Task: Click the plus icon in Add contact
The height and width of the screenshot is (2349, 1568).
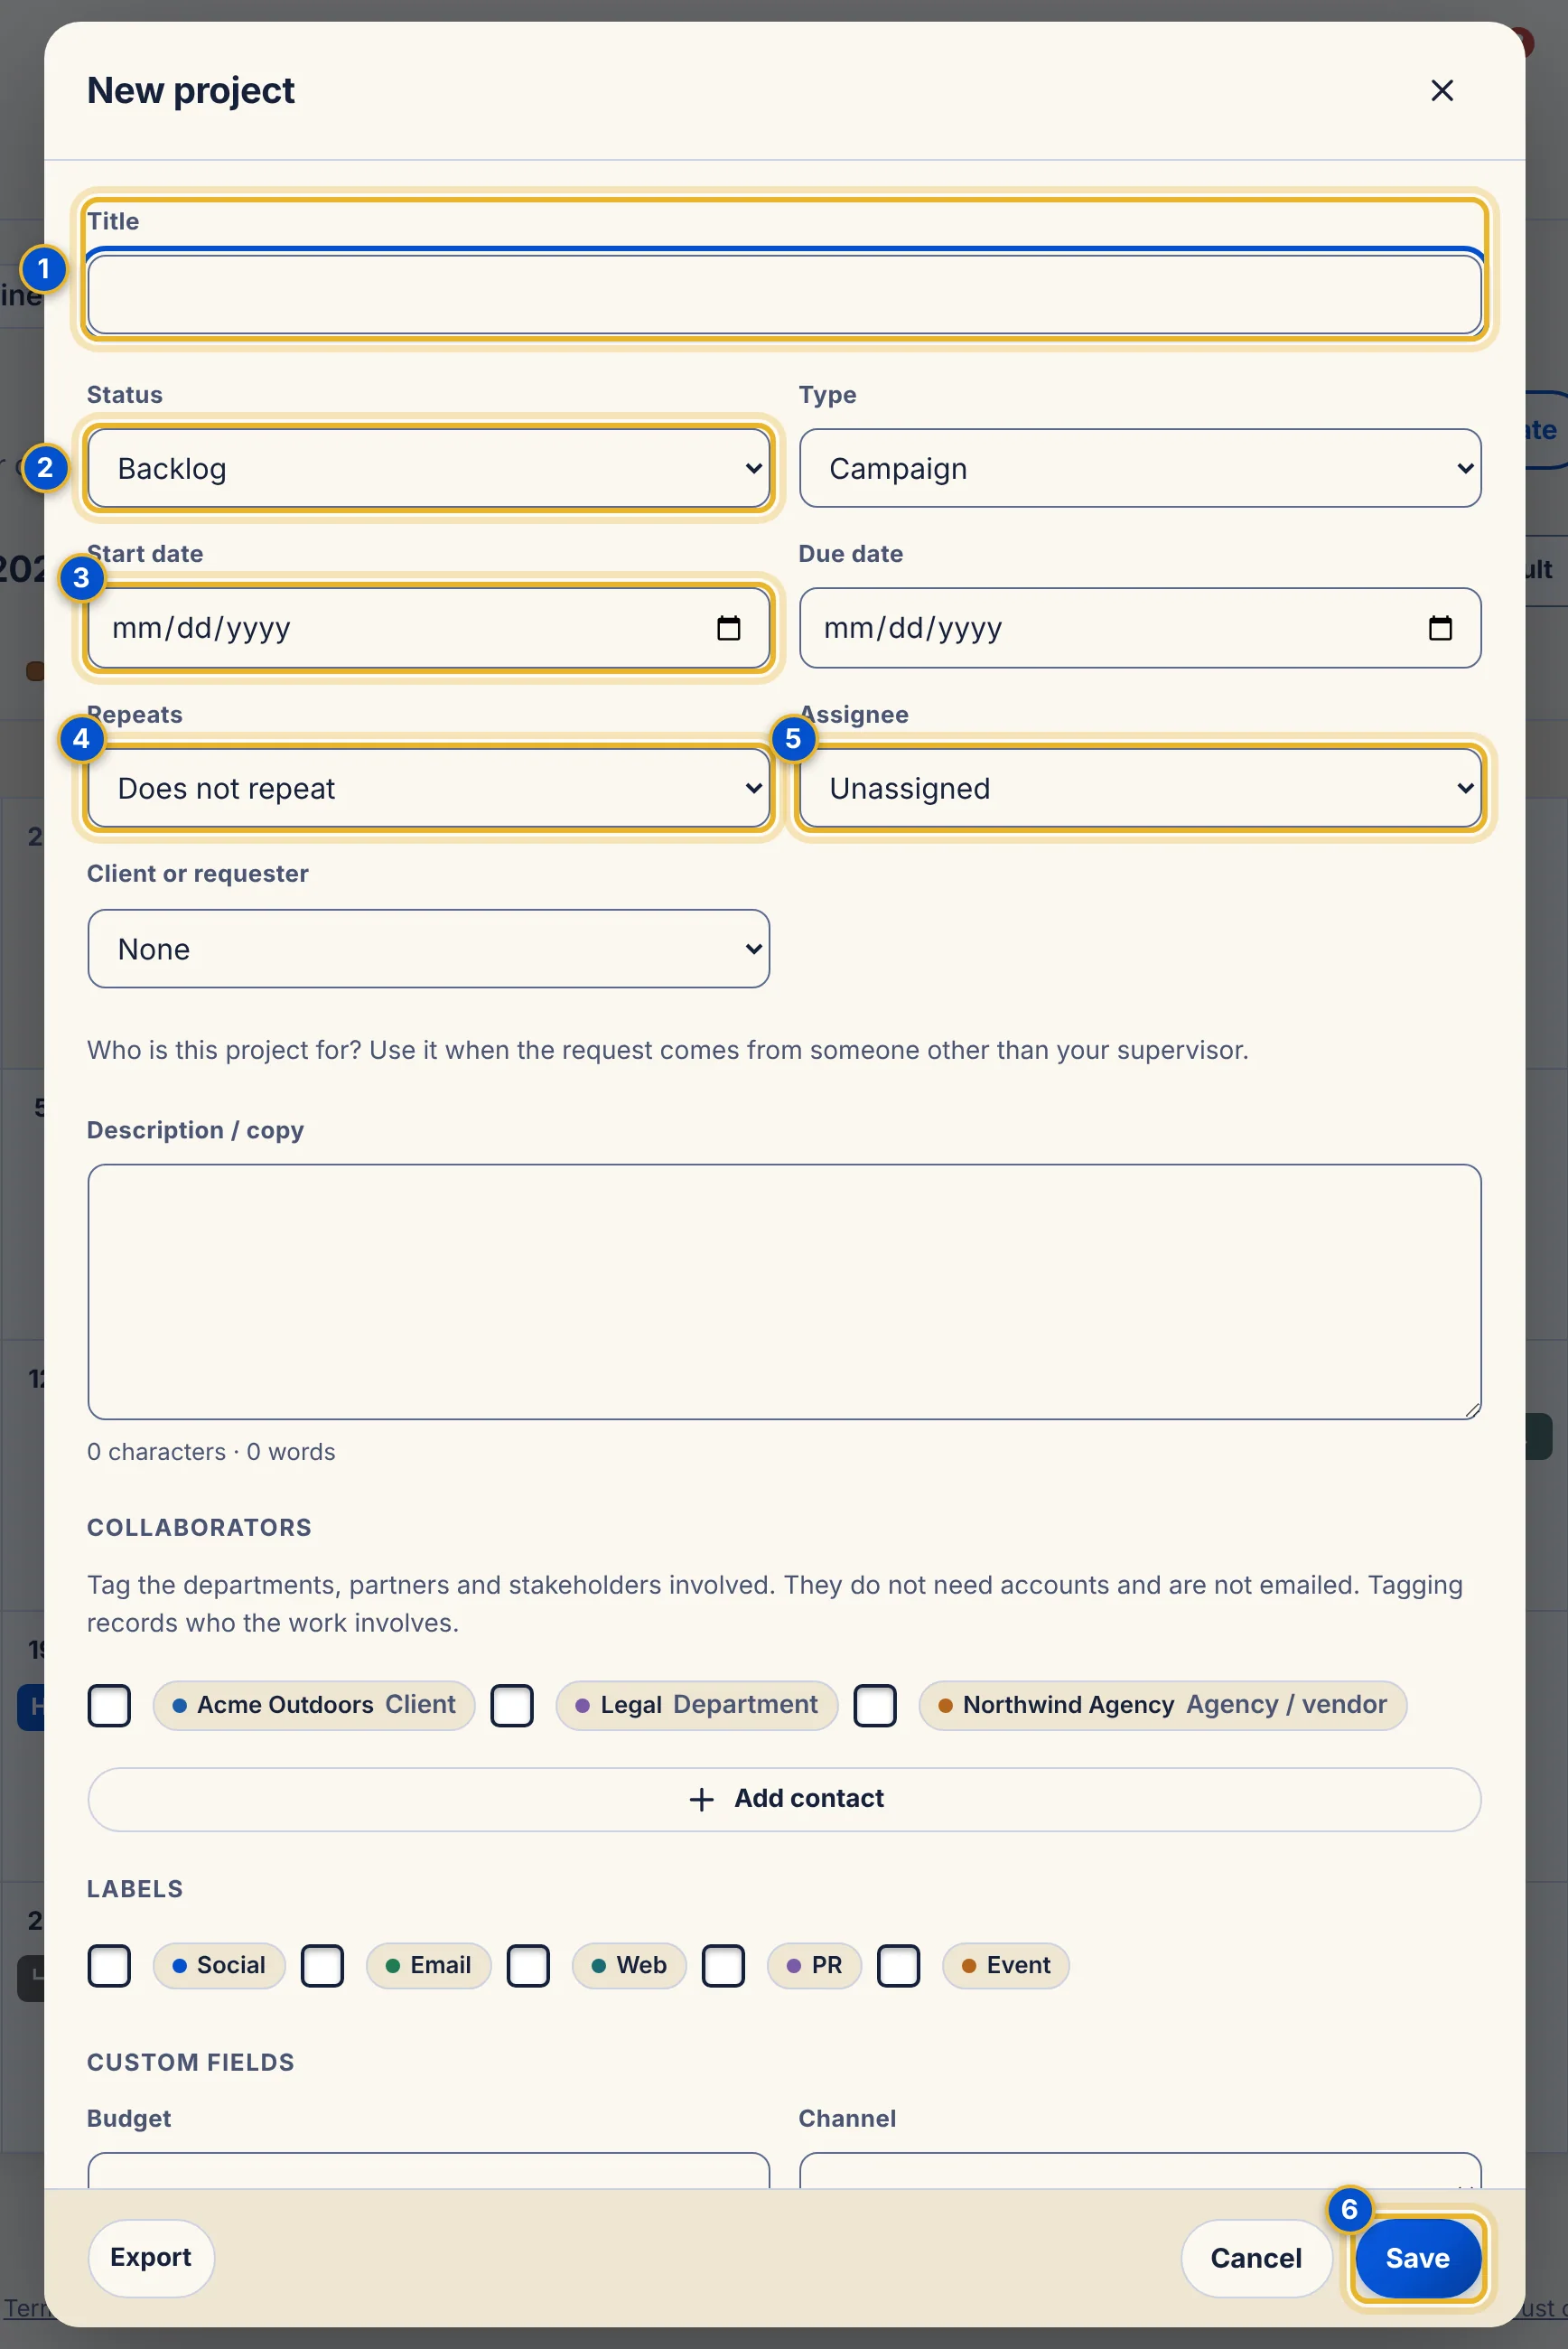Action: point(702,1799)
